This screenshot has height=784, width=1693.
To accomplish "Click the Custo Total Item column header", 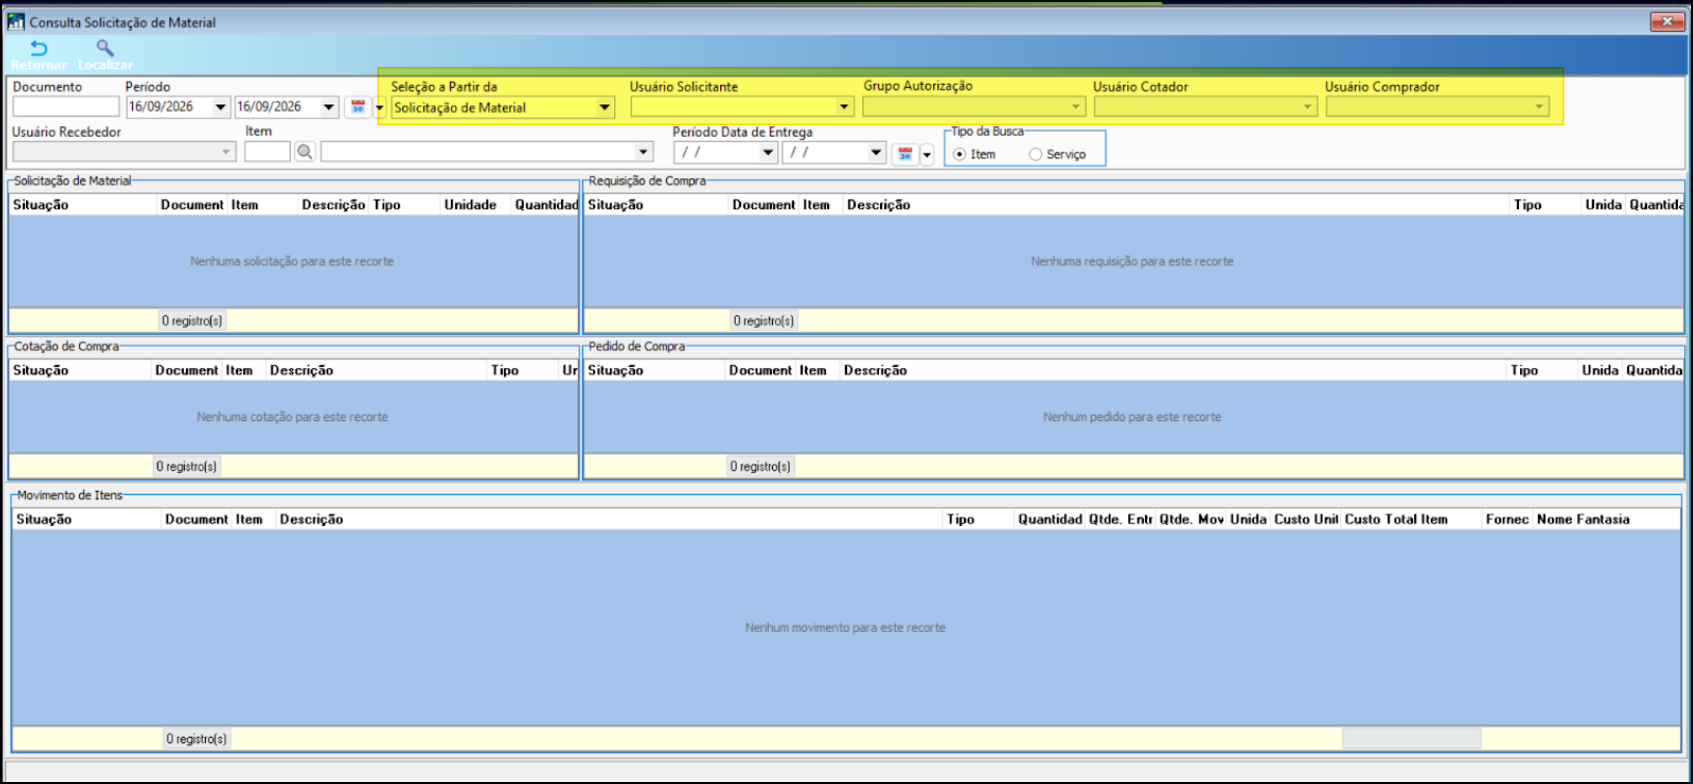I will [x=1411, y=520].
